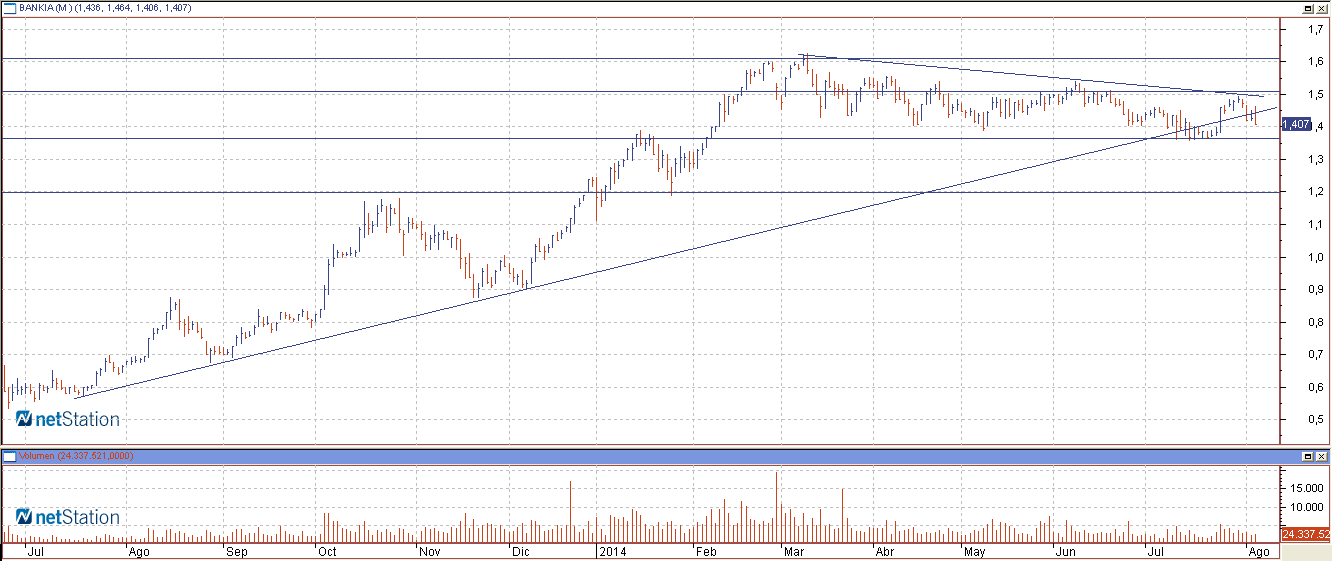Viewport: 1332px width, 561px height.
Task: Click the 15.000 level on volume scale
Action: click(1303, 488)
